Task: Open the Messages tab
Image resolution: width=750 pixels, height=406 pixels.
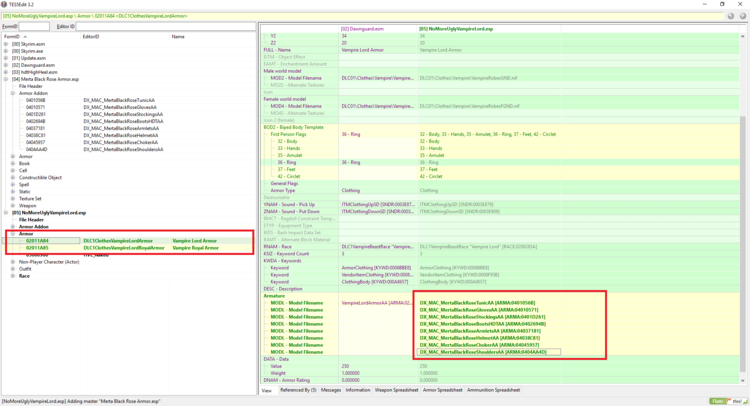Action: 331,390
